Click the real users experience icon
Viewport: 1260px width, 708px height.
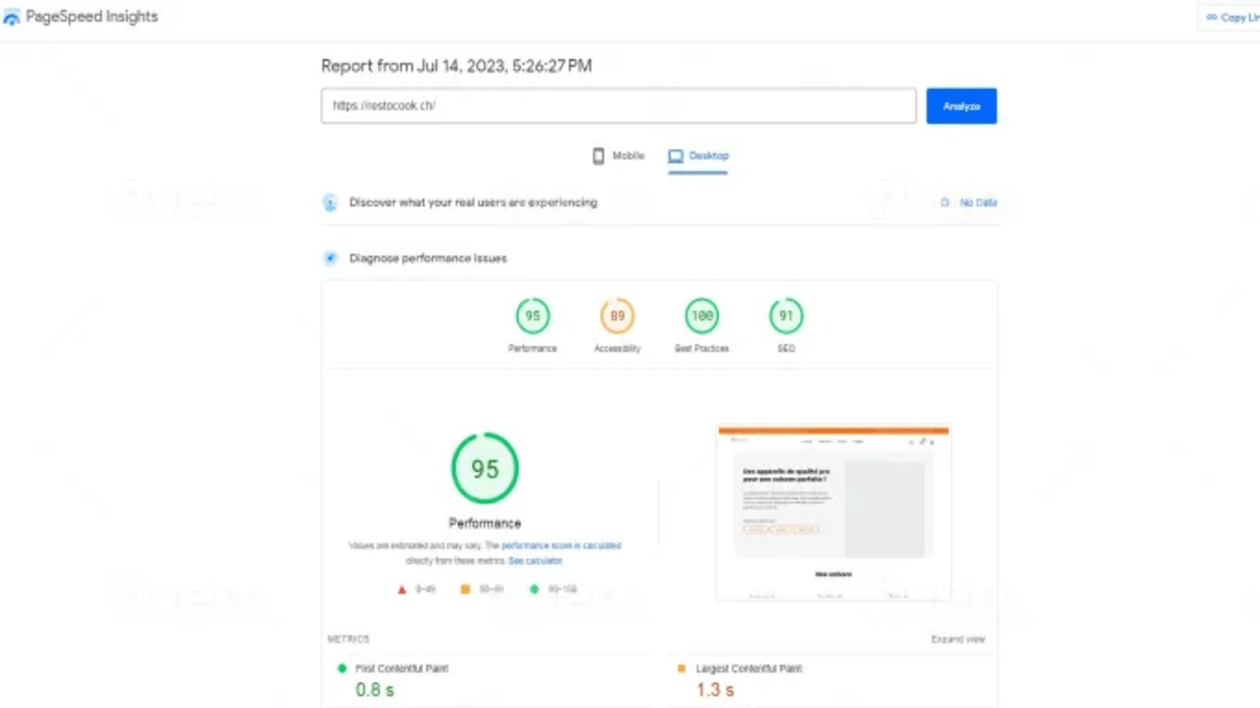(x=330, y=203)
